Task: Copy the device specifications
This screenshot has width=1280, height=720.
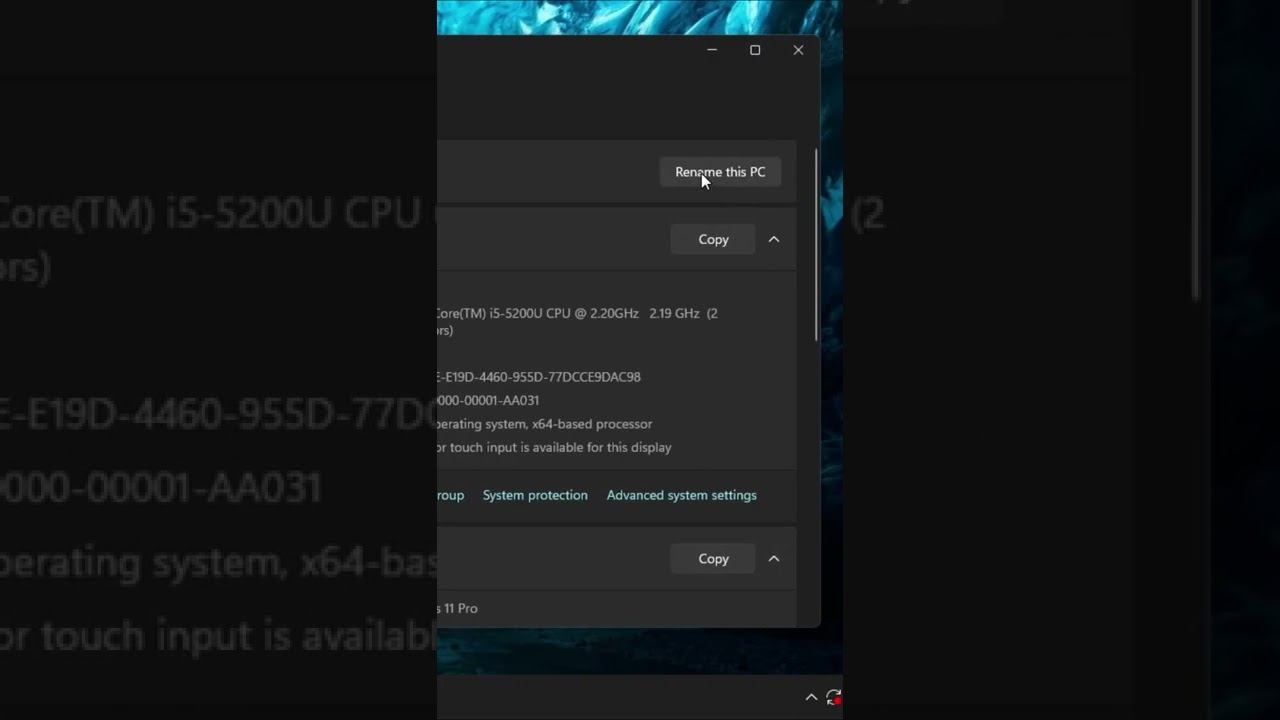Action: (713, 239)
